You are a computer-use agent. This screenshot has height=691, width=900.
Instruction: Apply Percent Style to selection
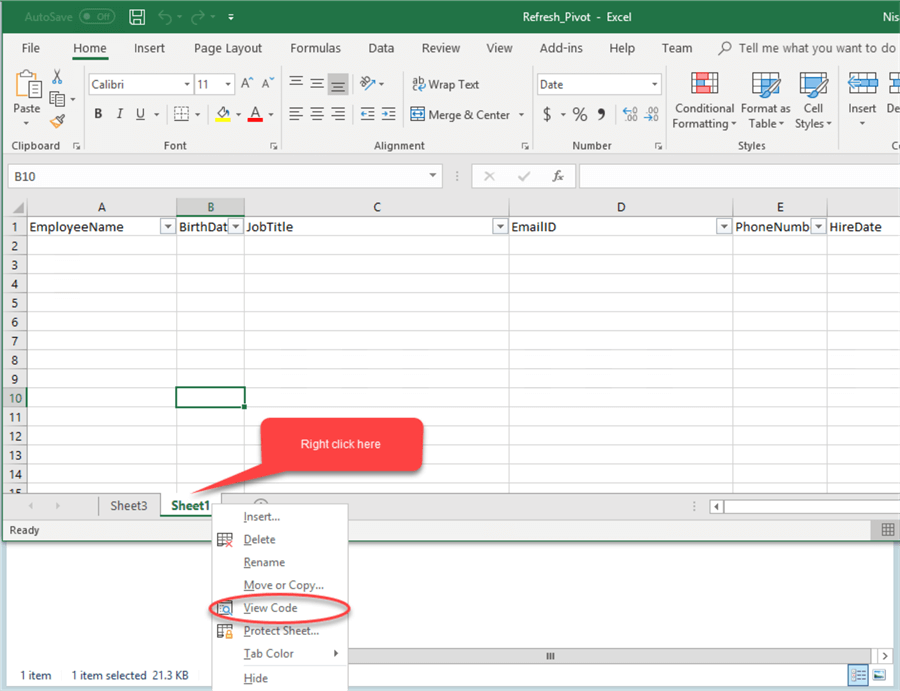pos(578,114)
